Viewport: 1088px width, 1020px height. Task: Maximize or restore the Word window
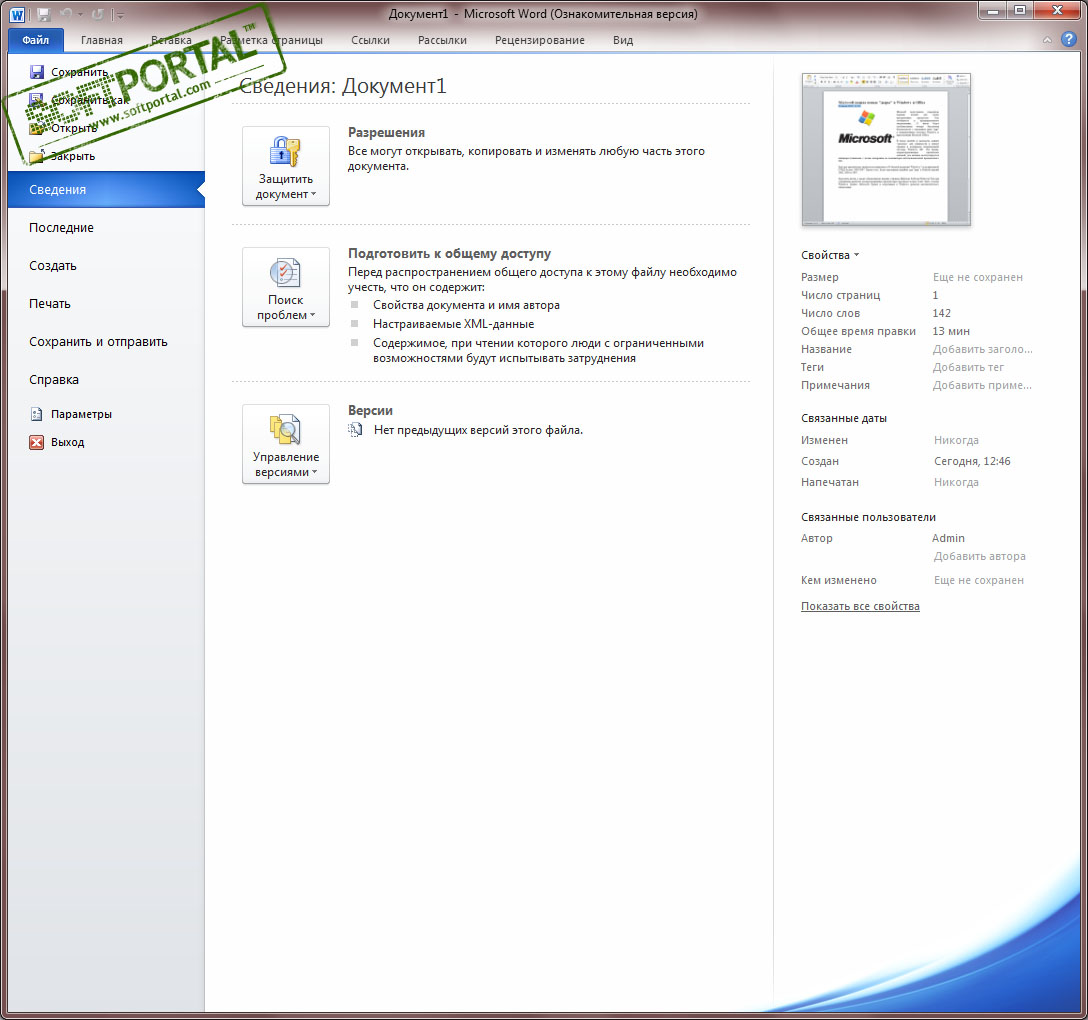1019,10
